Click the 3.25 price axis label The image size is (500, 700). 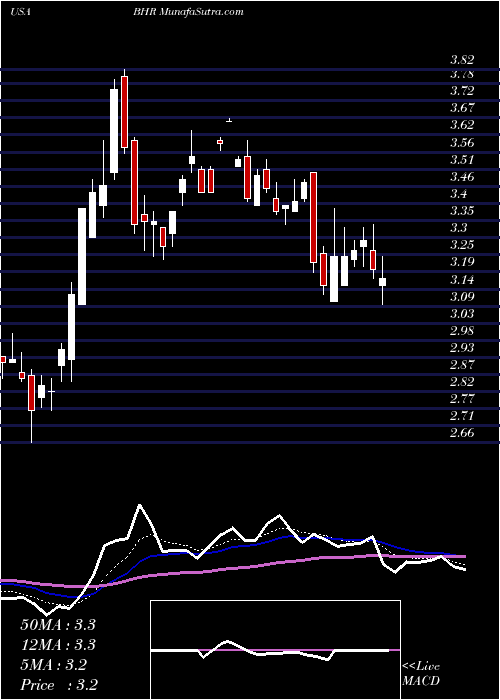(x=462, y=245)
